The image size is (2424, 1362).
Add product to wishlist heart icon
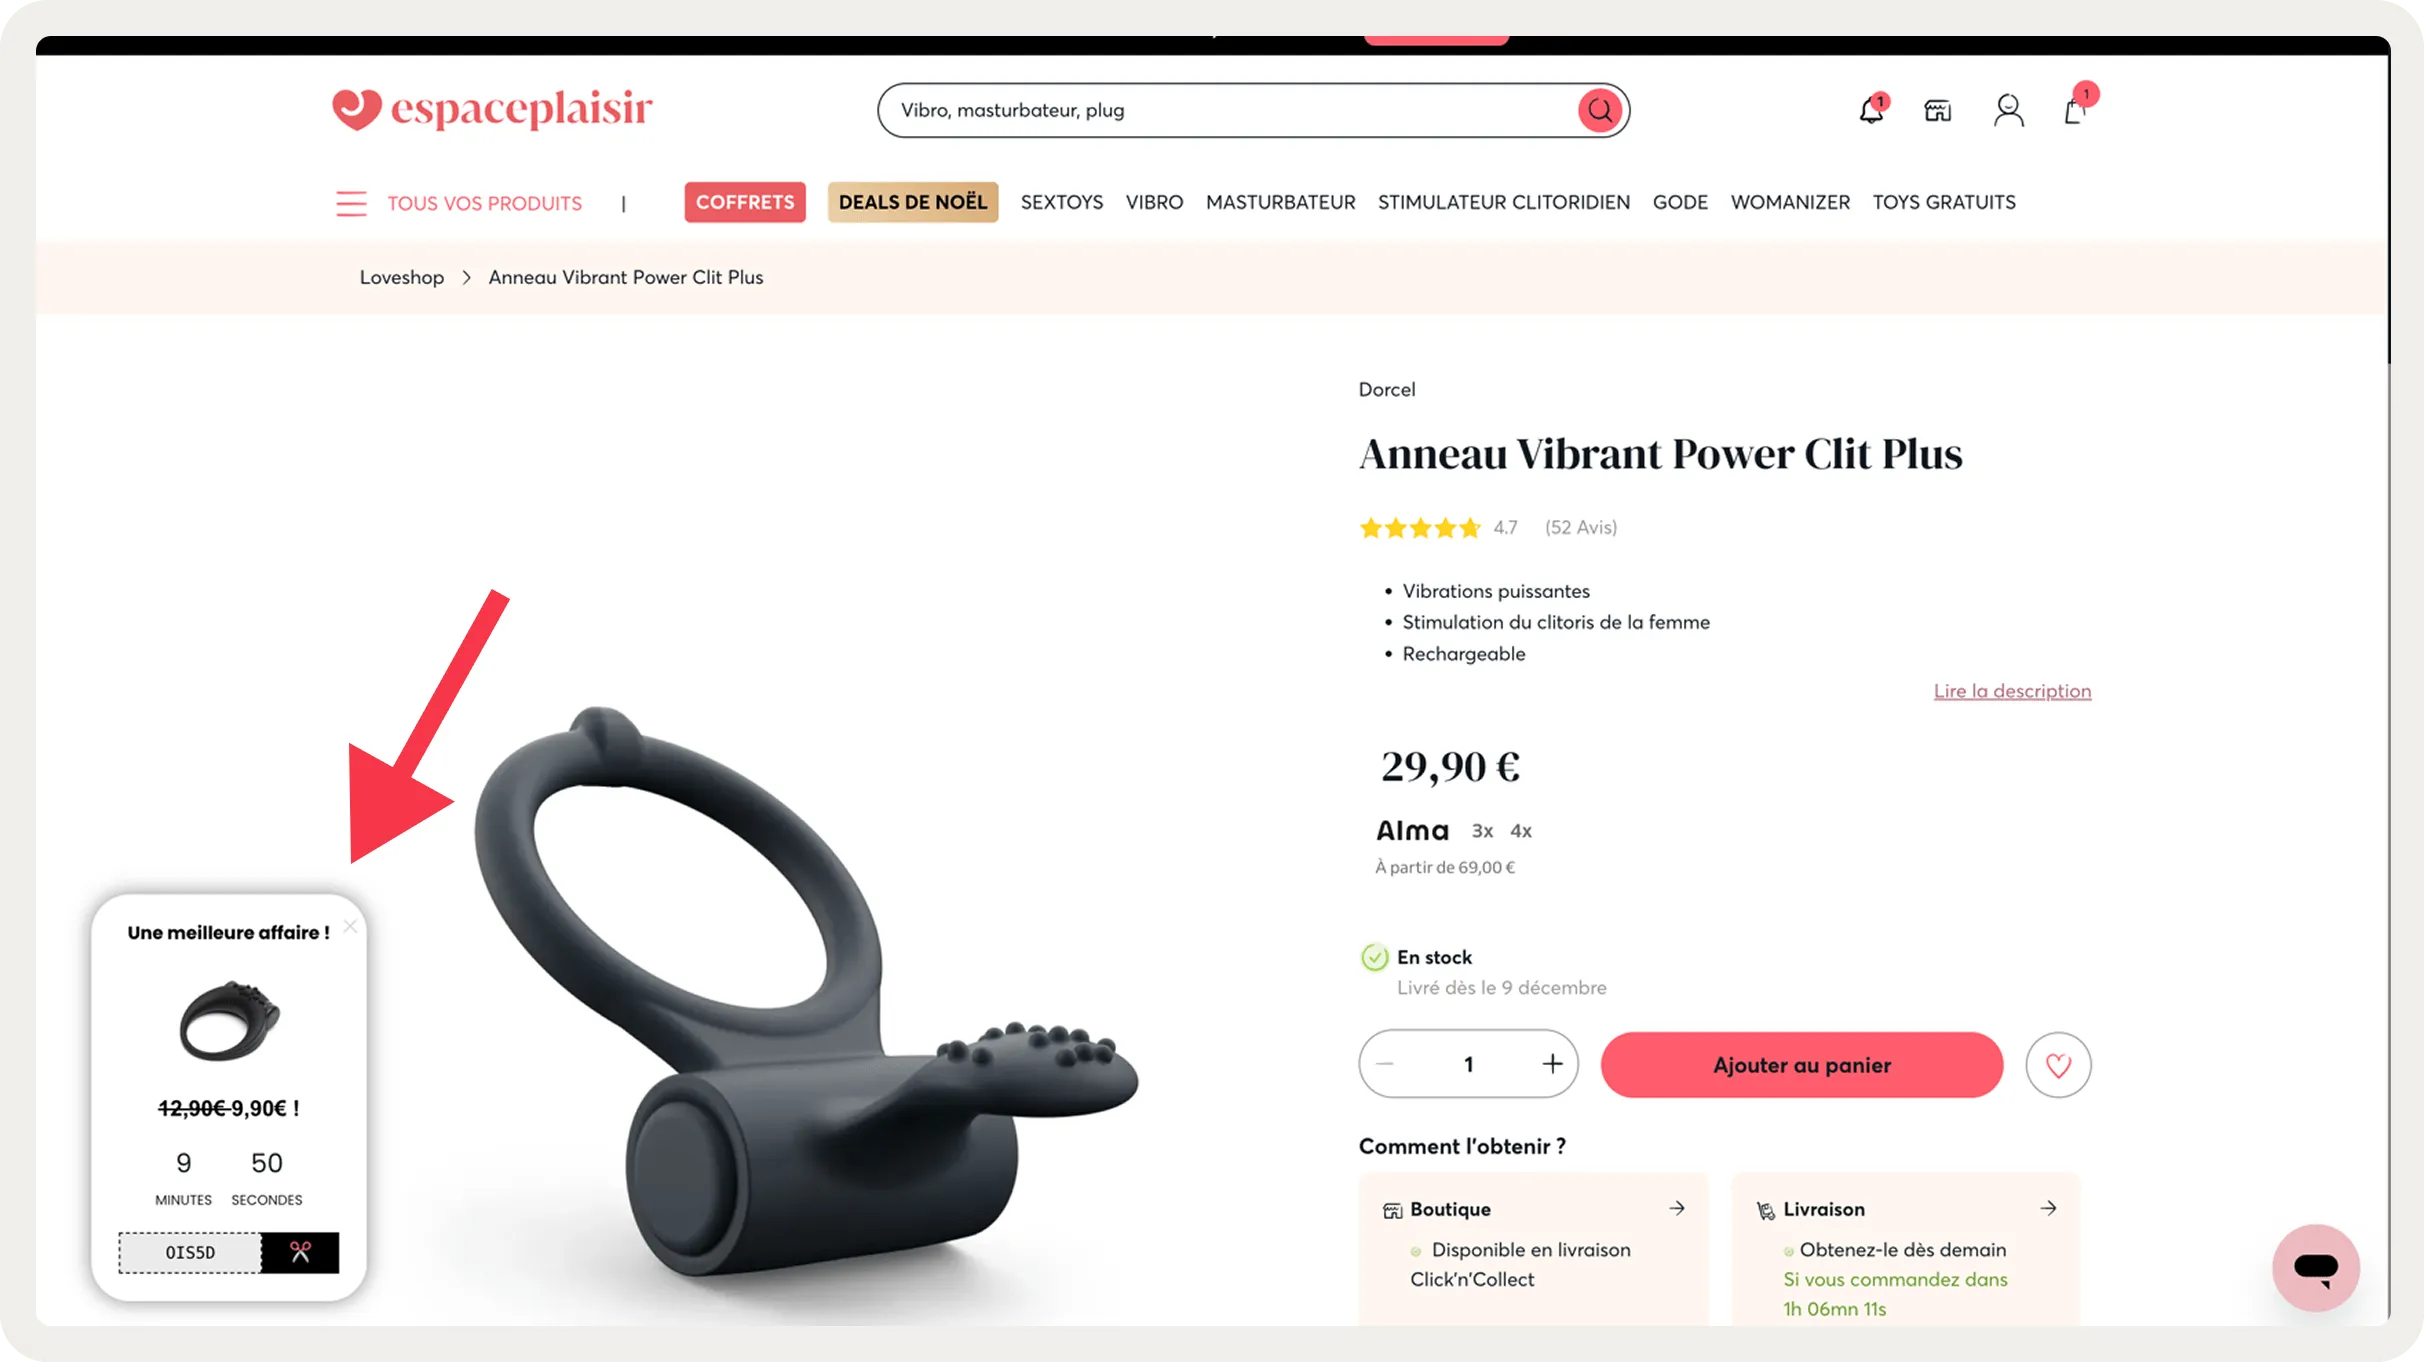click(x=2058, y=1065)
